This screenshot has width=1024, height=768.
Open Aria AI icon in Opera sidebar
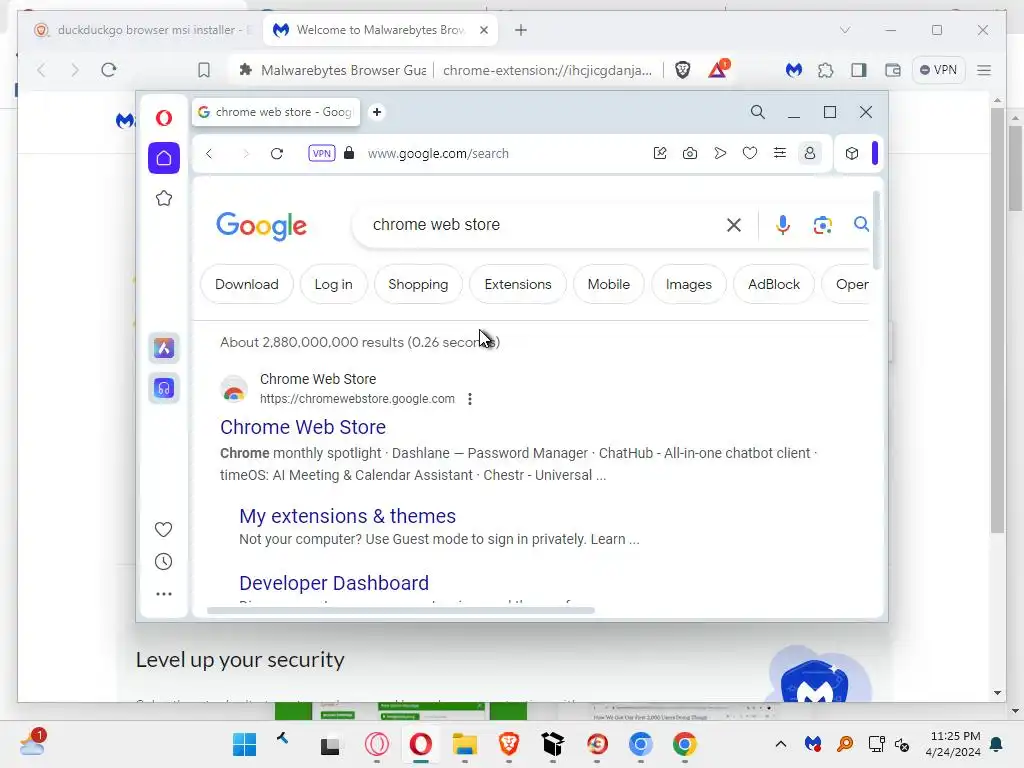click(x=164, y=348)
